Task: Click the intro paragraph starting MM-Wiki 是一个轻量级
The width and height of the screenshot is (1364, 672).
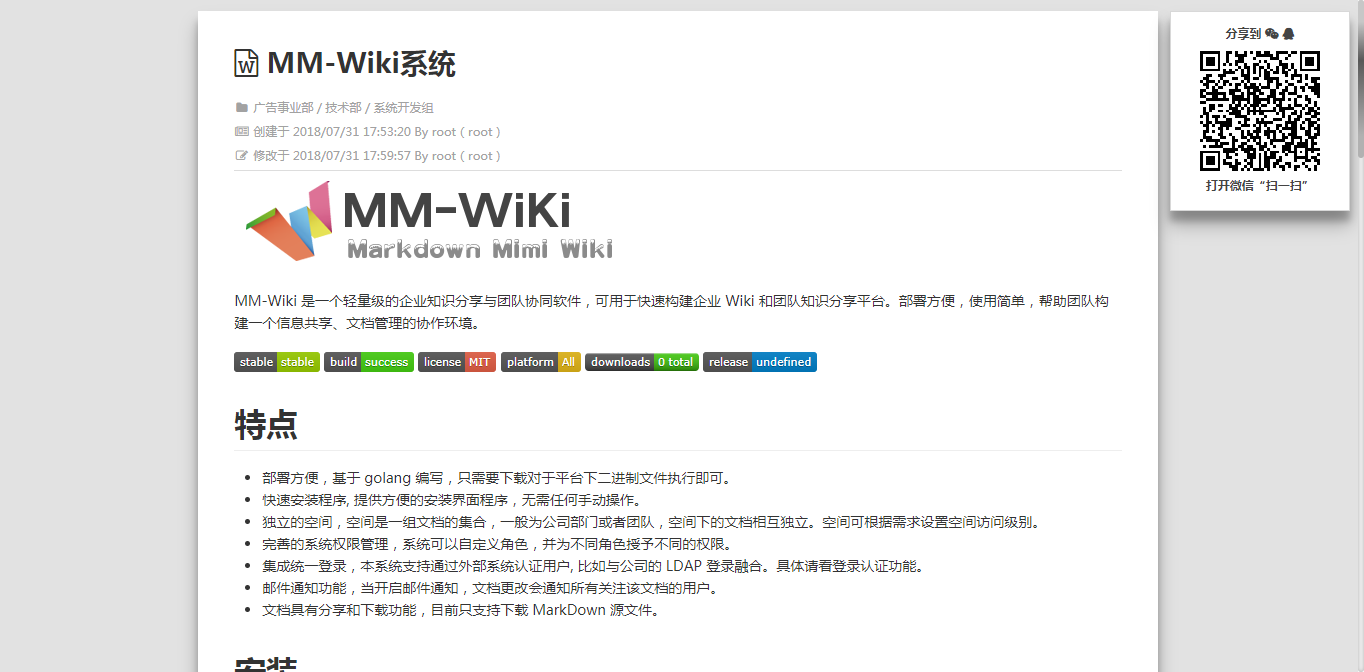Action: coord(671,312)
